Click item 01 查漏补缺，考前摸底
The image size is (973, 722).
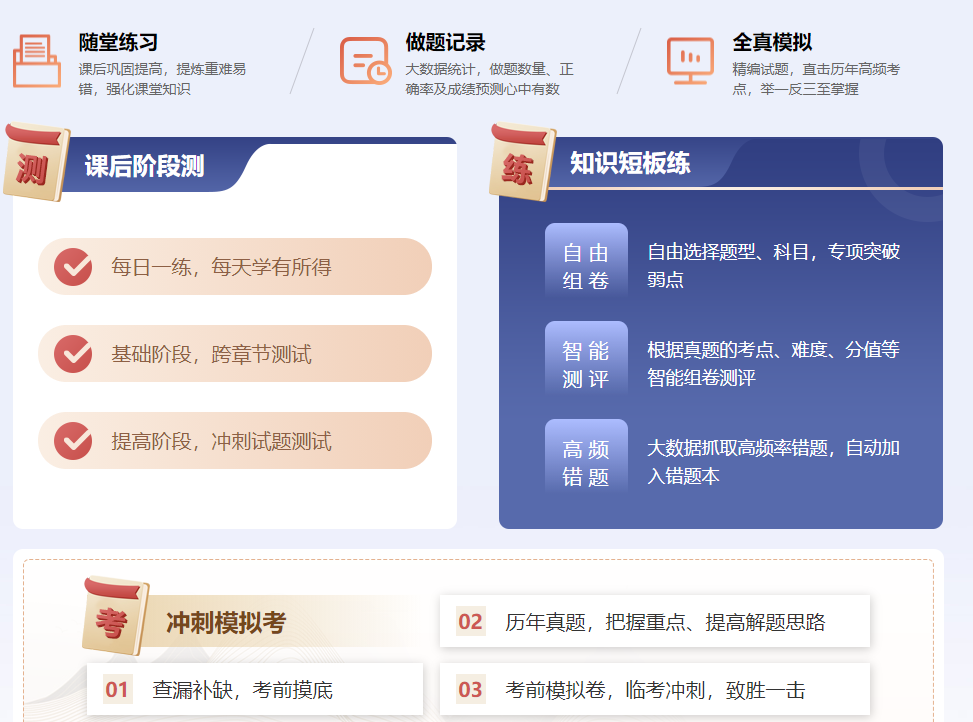pos(254,689)
